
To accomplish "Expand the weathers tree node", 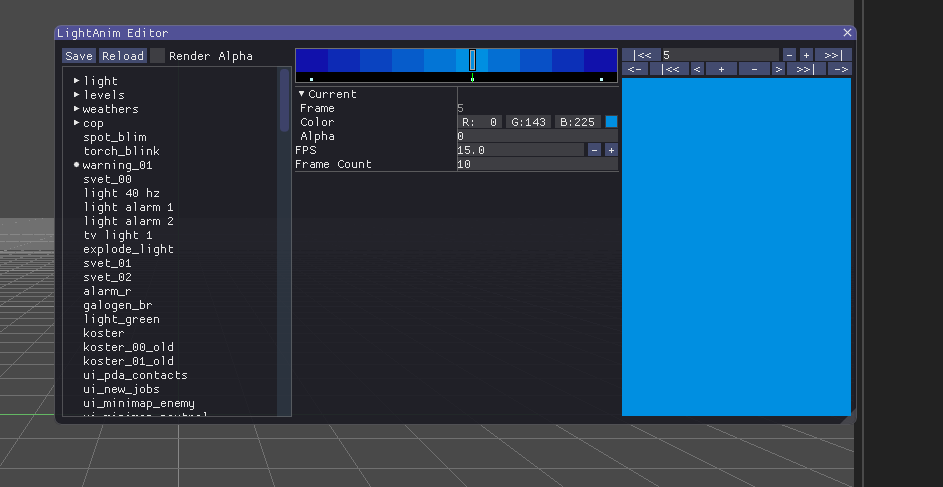I will [77, 108].
